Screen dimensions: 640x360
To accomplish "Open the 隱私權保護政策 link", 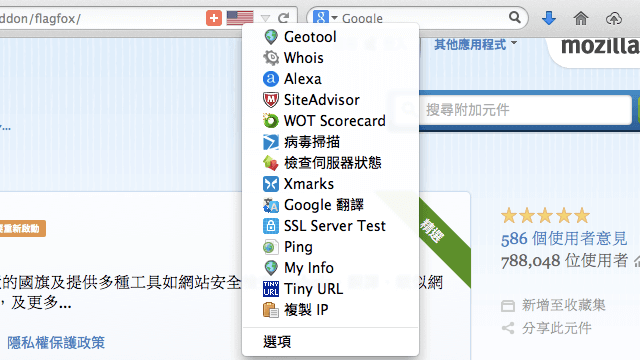I will (x=56, y=342).
